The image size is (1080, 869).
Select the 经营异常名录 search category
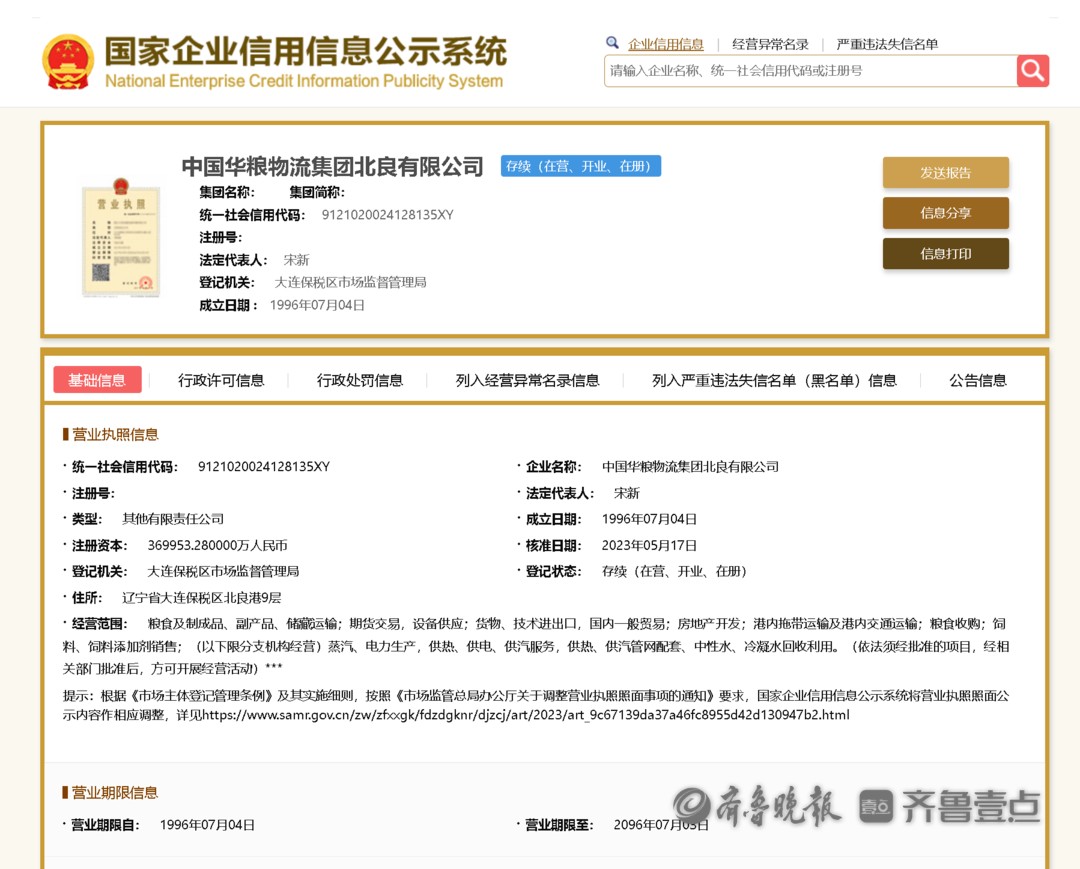click(770, 44)
